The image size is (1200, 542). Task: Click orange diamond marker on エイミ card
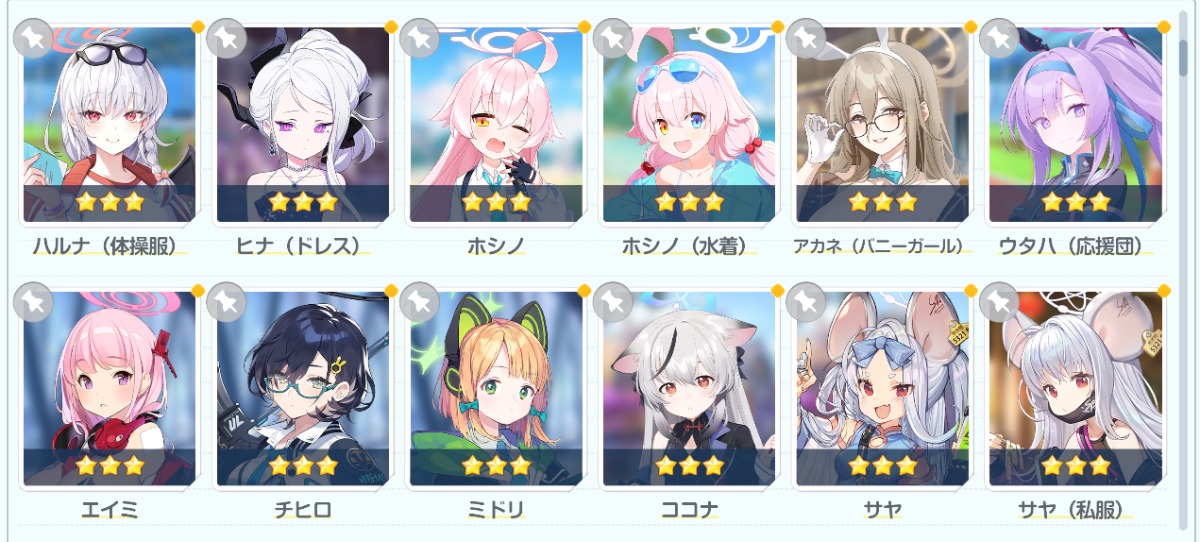(x=197, y=291)
